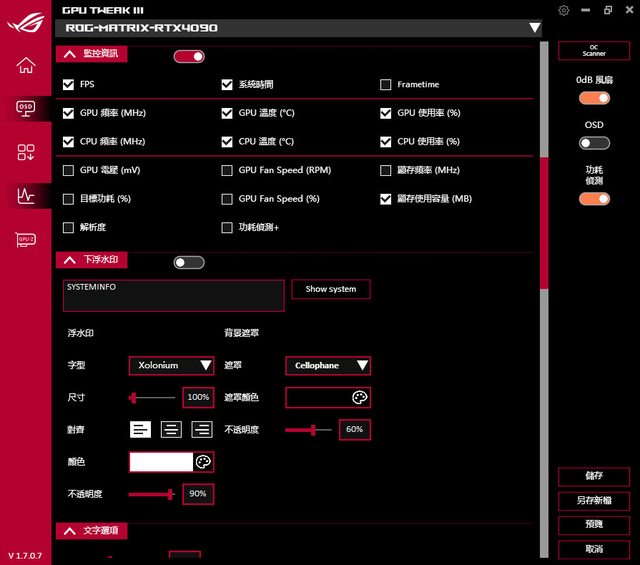
Task: Open the Home page in sidebar
Action: point(26,66)
